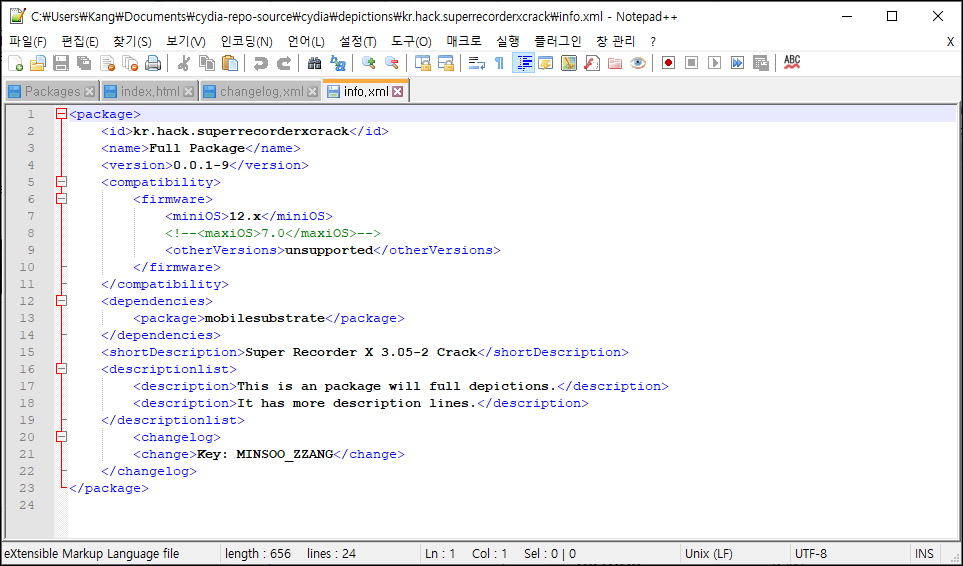This screenshot has height=566, width=963.
Task: Click the Redo arrow icon
Action: click(284, 63)
